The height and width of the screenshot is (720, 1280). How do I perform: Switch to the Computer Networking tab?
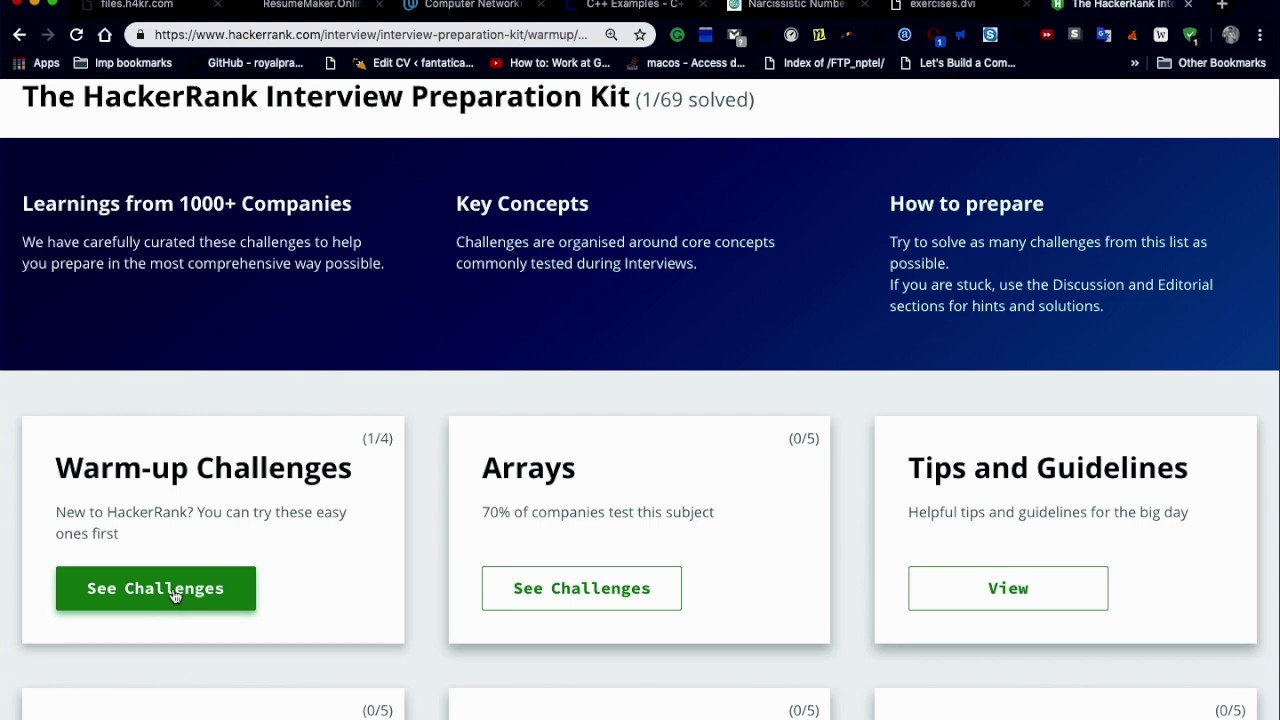click(472, 5)
